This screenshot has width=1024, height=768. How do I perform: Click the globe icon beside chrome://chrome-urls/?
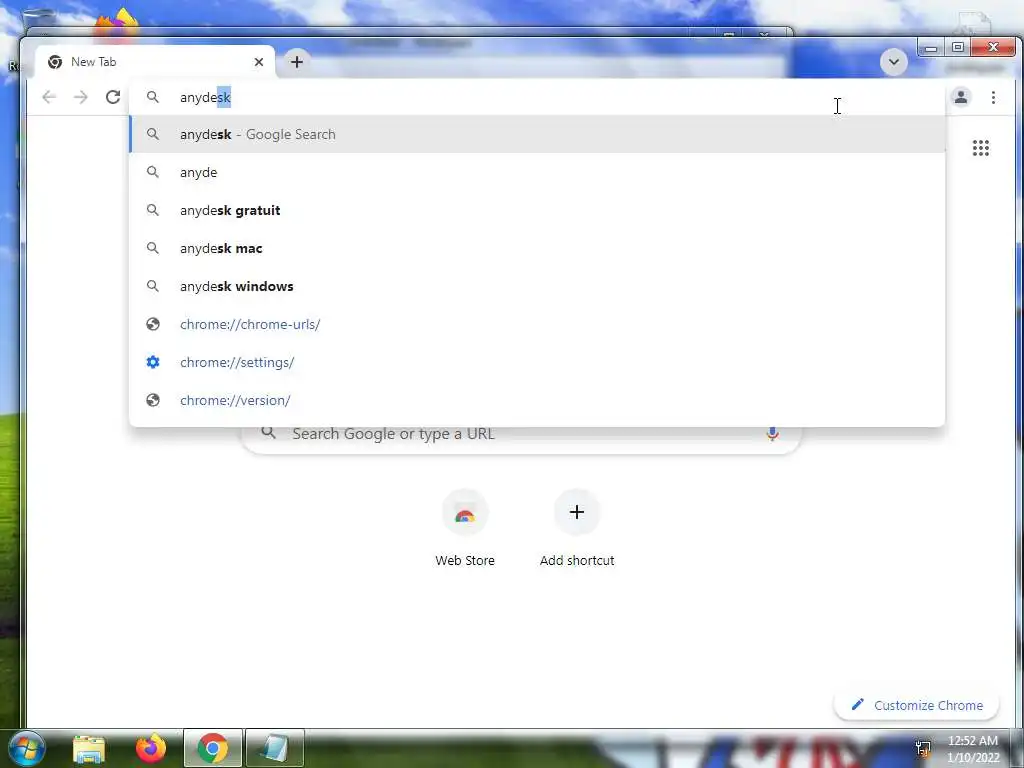tap(153, 324)
